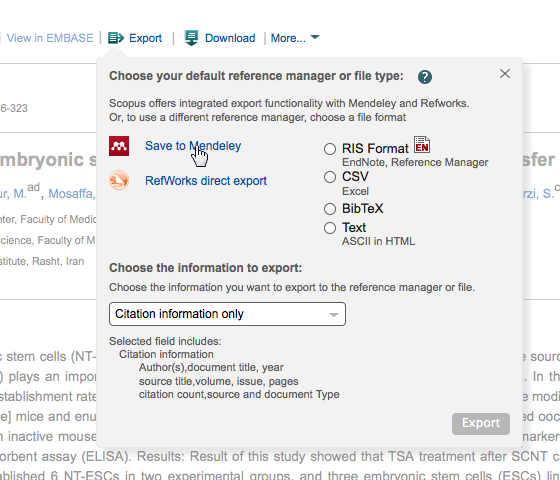The height and width of the screenshot is (480, 560).
Task: Click the orange RefWorks logo icon
Action: [x=119, y=180]
